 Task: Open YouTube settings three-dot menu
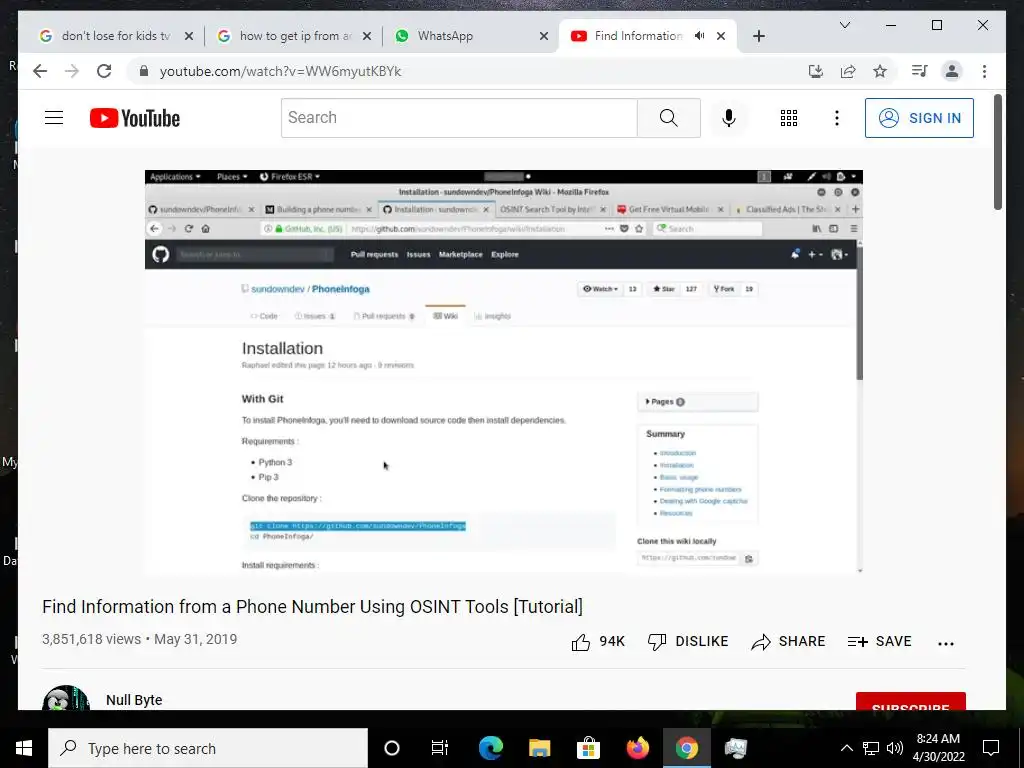tap(837, 118)
